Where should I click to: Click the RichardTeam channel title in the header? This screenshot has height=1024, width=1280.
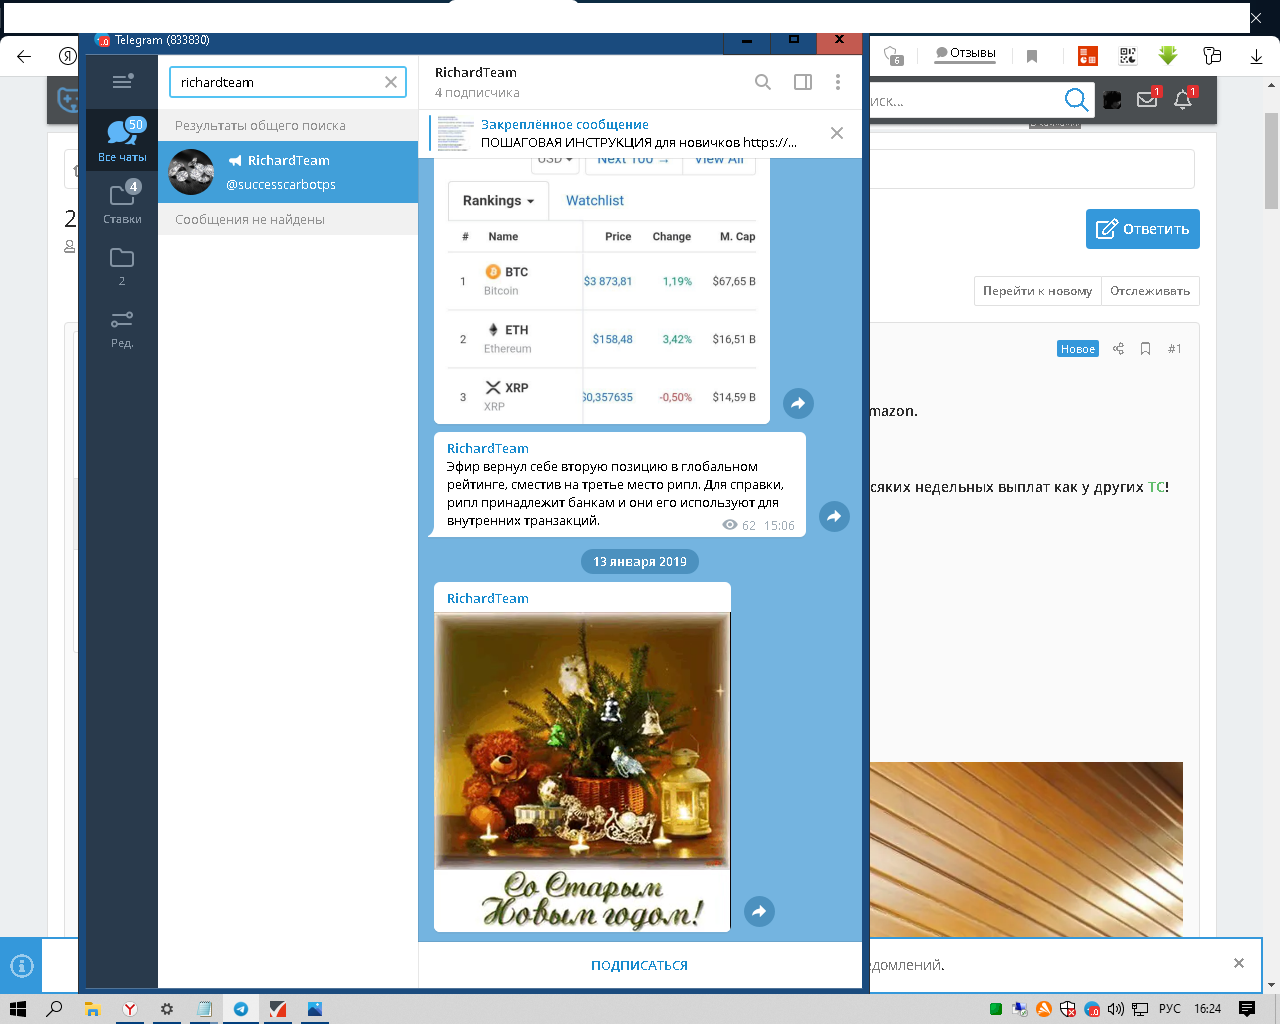(x=476, y=73)
